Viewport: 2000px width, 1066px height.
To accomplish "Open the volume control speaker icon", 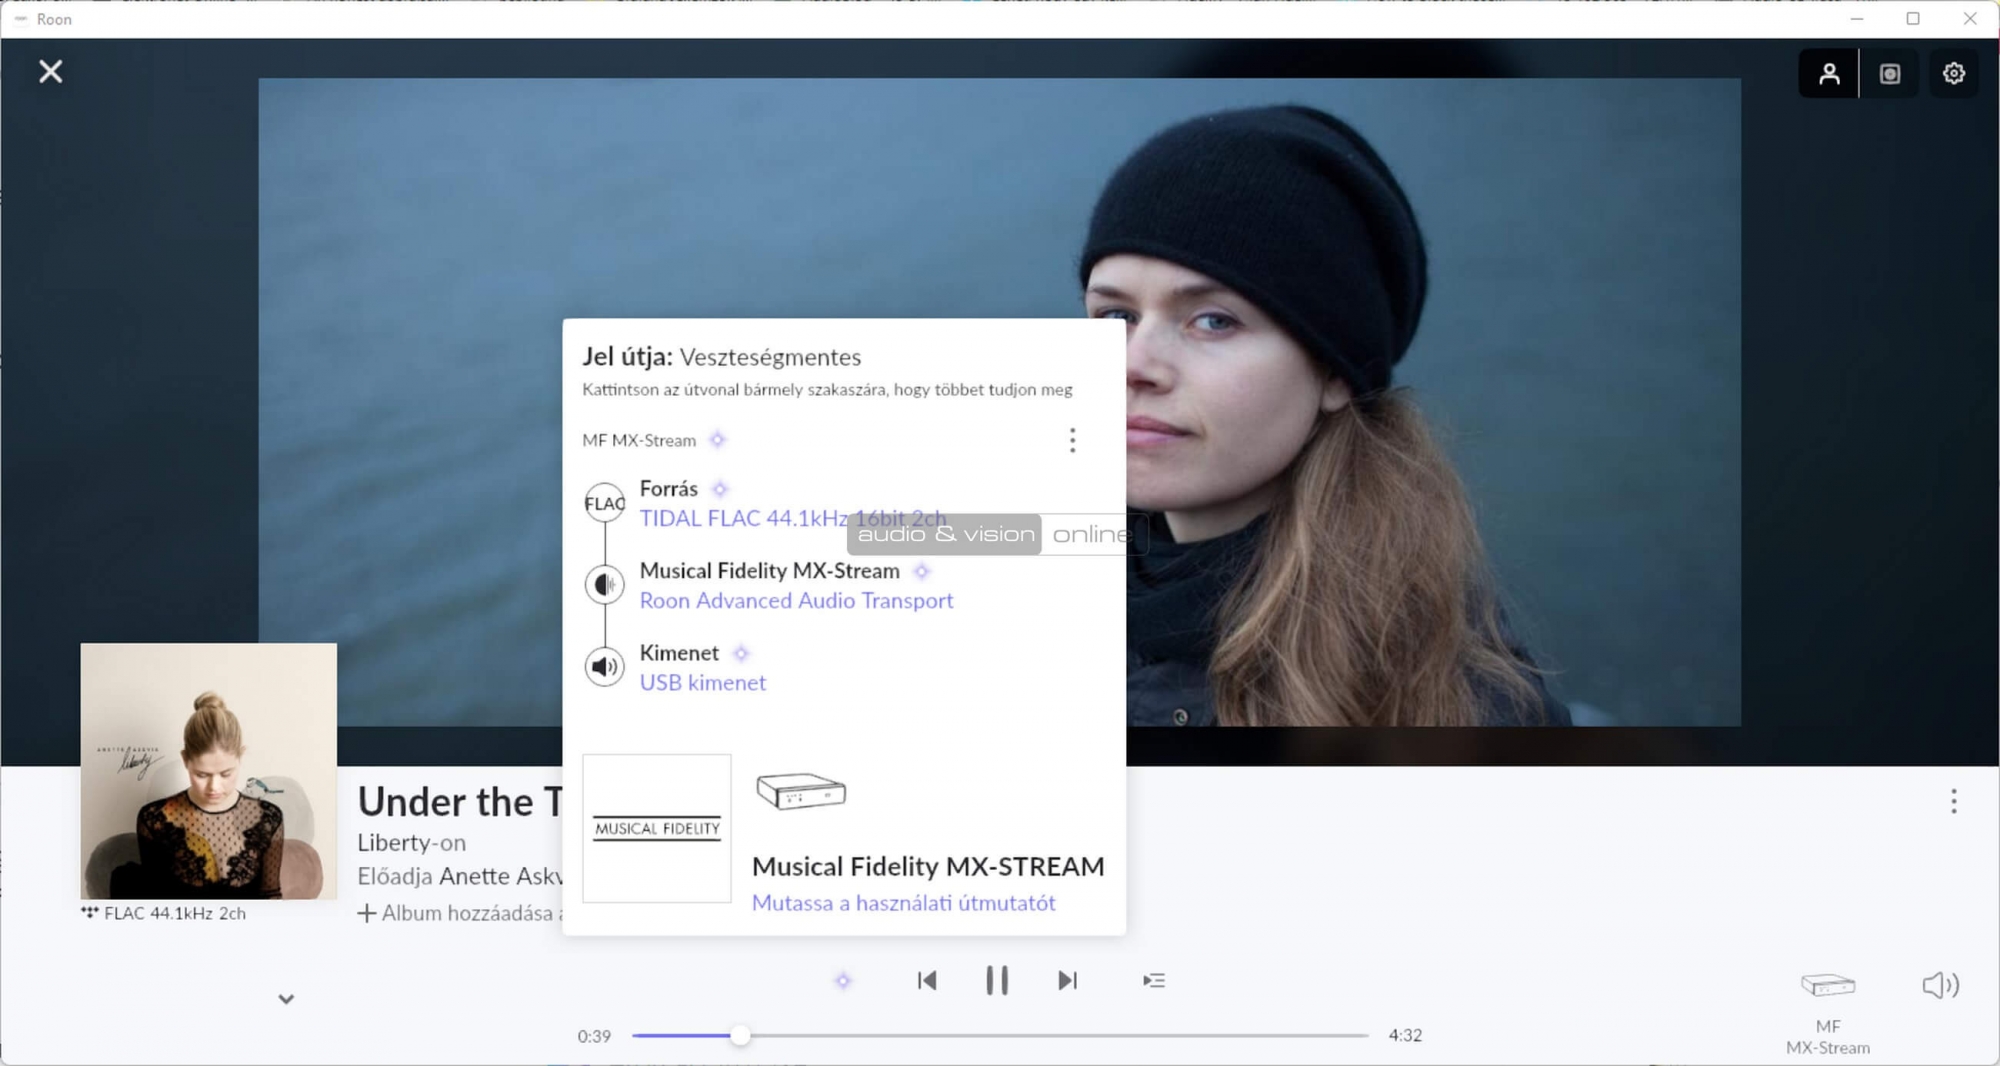I will pos(1940,986).
